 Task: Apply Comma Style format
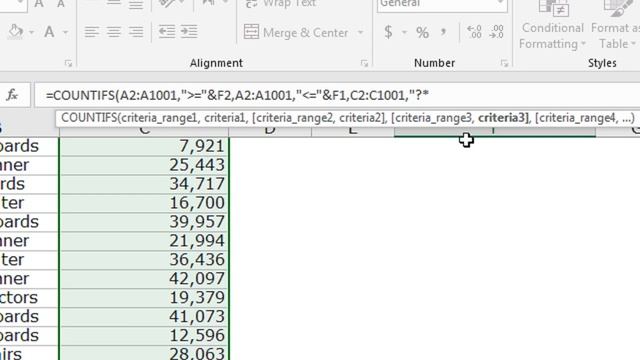tap(443, 32)
